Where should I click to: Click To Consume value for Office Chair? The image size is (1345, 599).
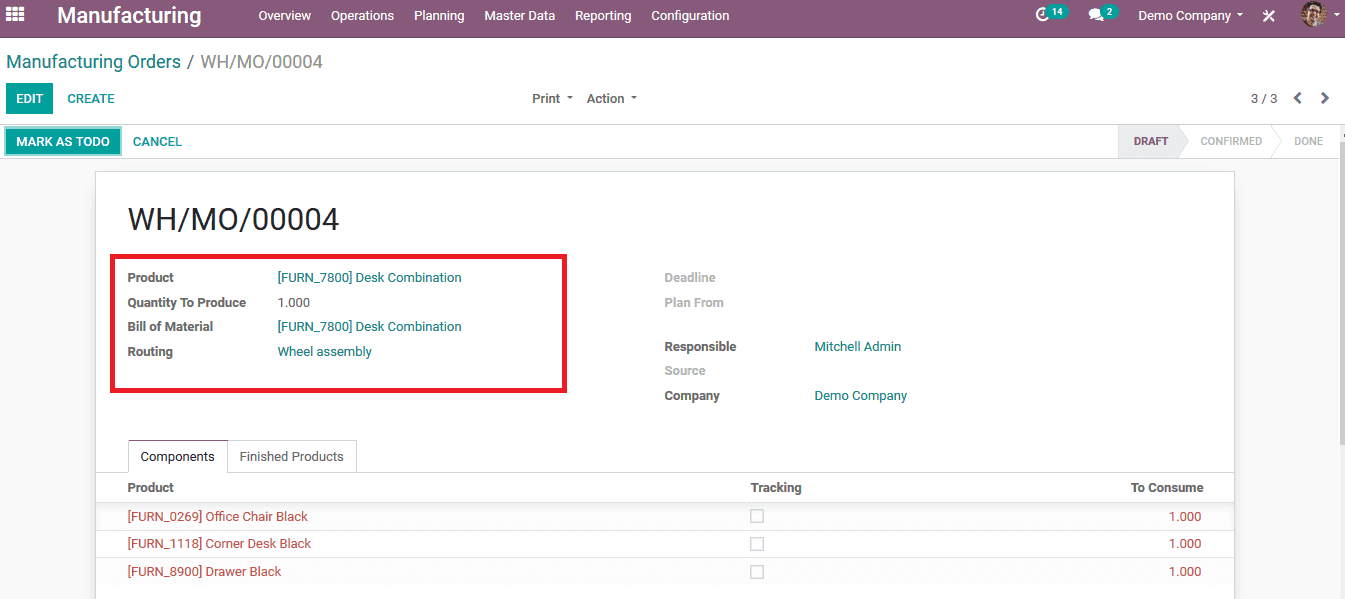click(1185, 516)
